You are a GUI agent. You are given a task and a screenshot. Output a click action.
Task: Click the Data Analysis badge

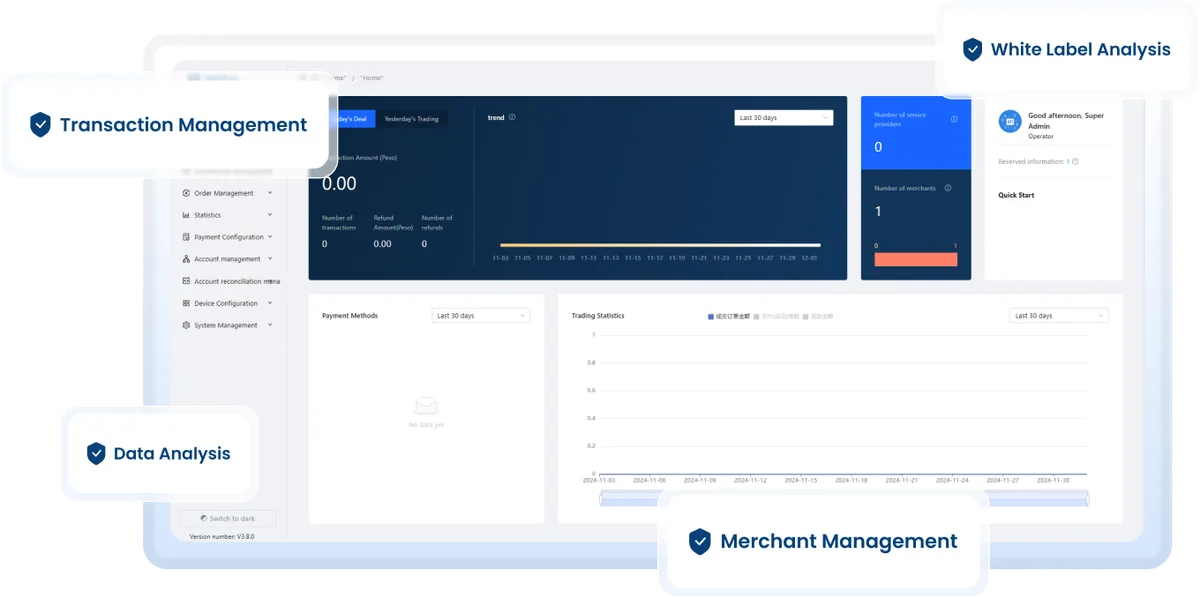[x=160, y=454]
